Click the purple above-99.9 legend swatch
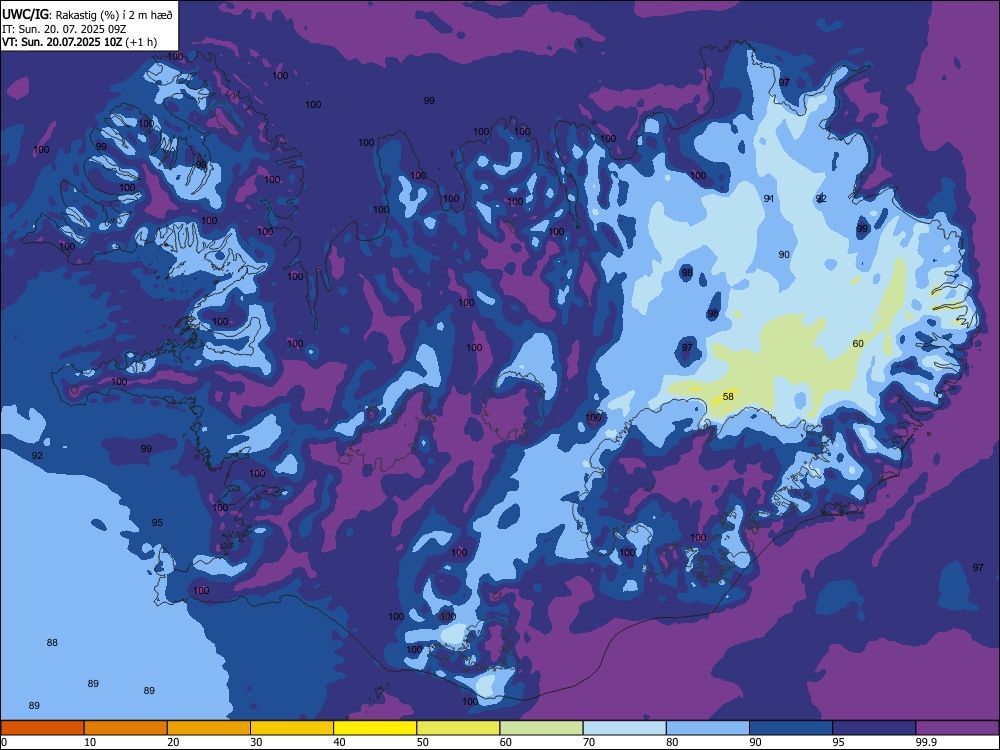This screenshot has height=750, width=1000. click(x=957, y=728)
